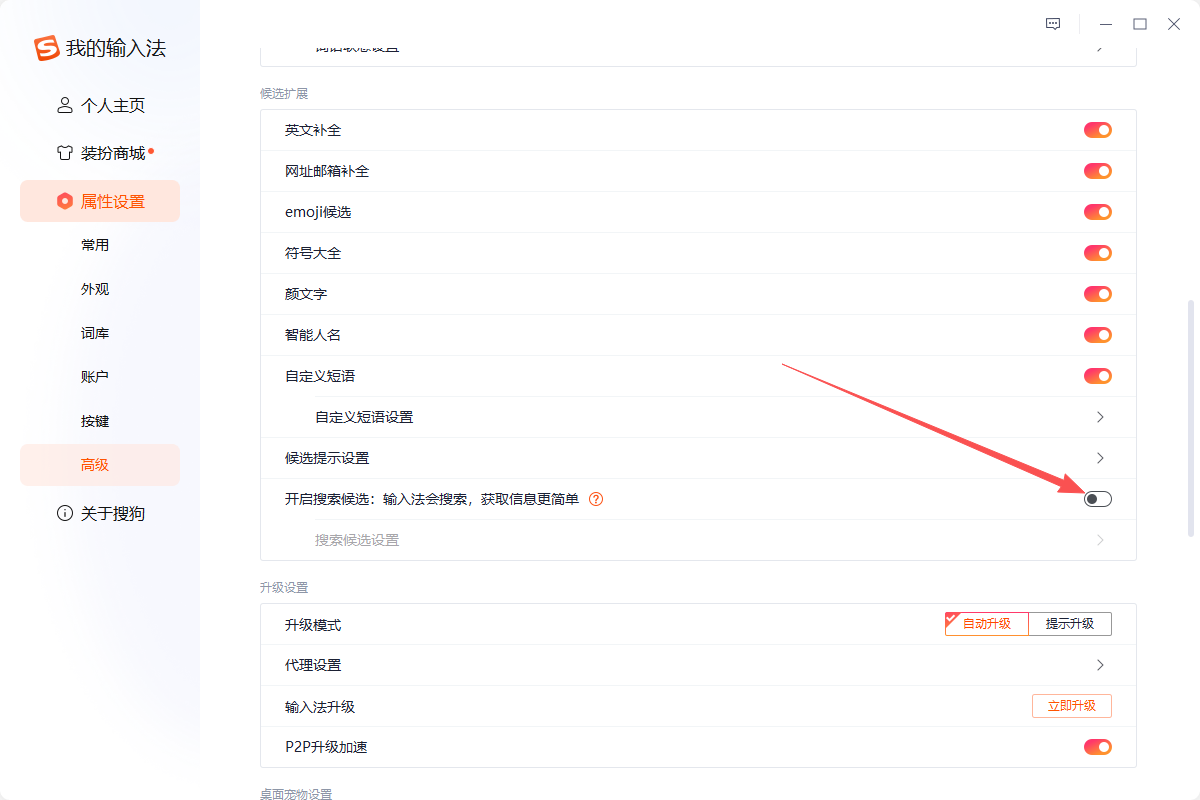This screenshot has height=800, width=1200.
Task: Open the feedback message icon
Action: pos(1053,24)
